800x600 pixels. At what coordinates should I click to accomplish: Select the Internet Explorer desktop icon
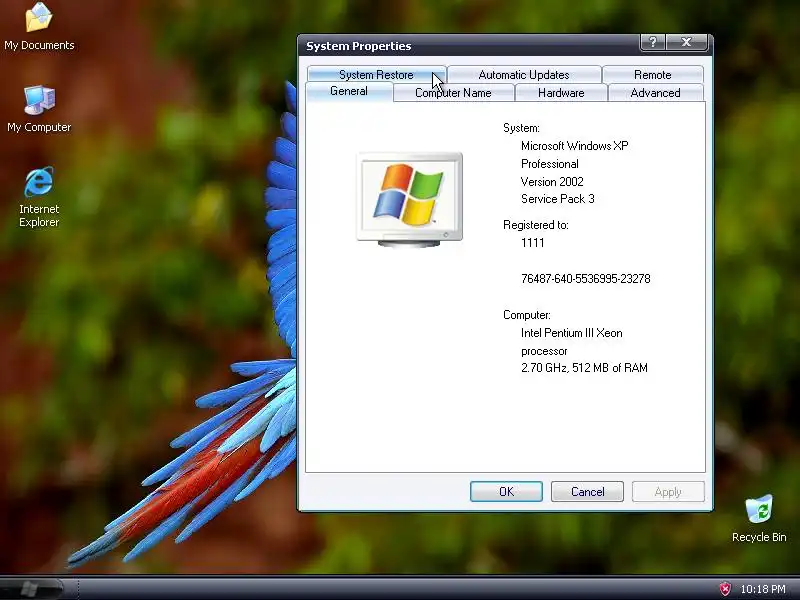pos(39,197)
